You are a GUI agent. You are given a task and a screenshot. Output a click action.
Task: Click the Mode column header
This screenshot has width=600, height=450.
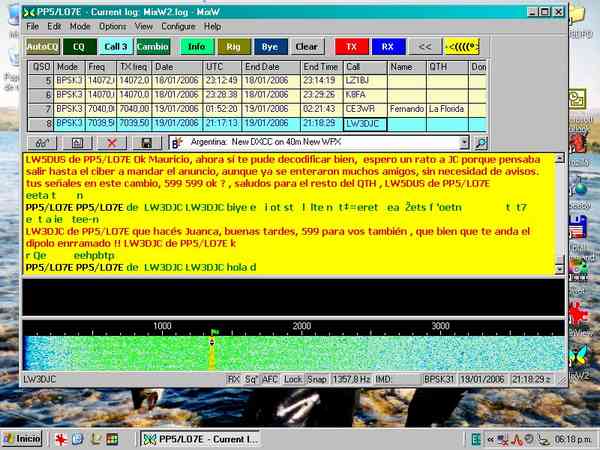pos(69,67)
